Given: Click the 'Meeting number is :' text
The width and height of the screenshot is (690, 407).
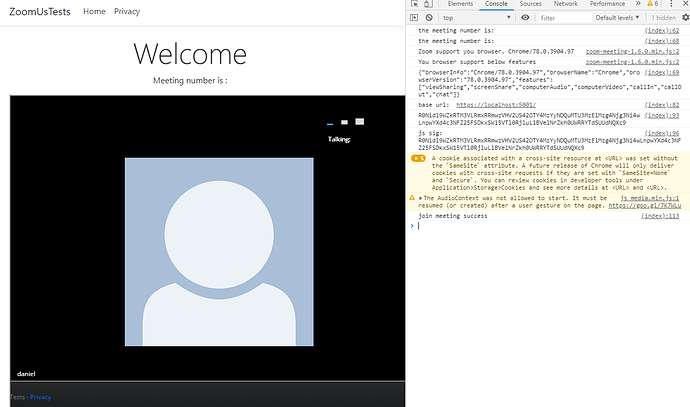Looking at the screenshot, I should click(190, 81).
